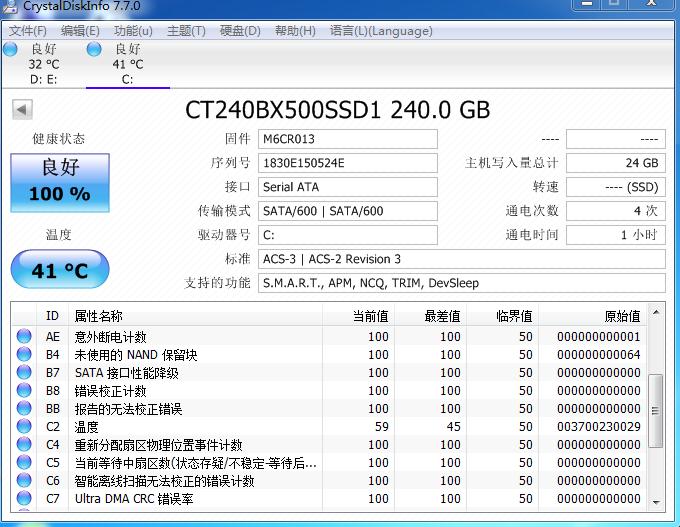Click the scrollbar down arrow of attribute list
The image size is (680, 527).
pyautogui.click(x=656, y=502)
